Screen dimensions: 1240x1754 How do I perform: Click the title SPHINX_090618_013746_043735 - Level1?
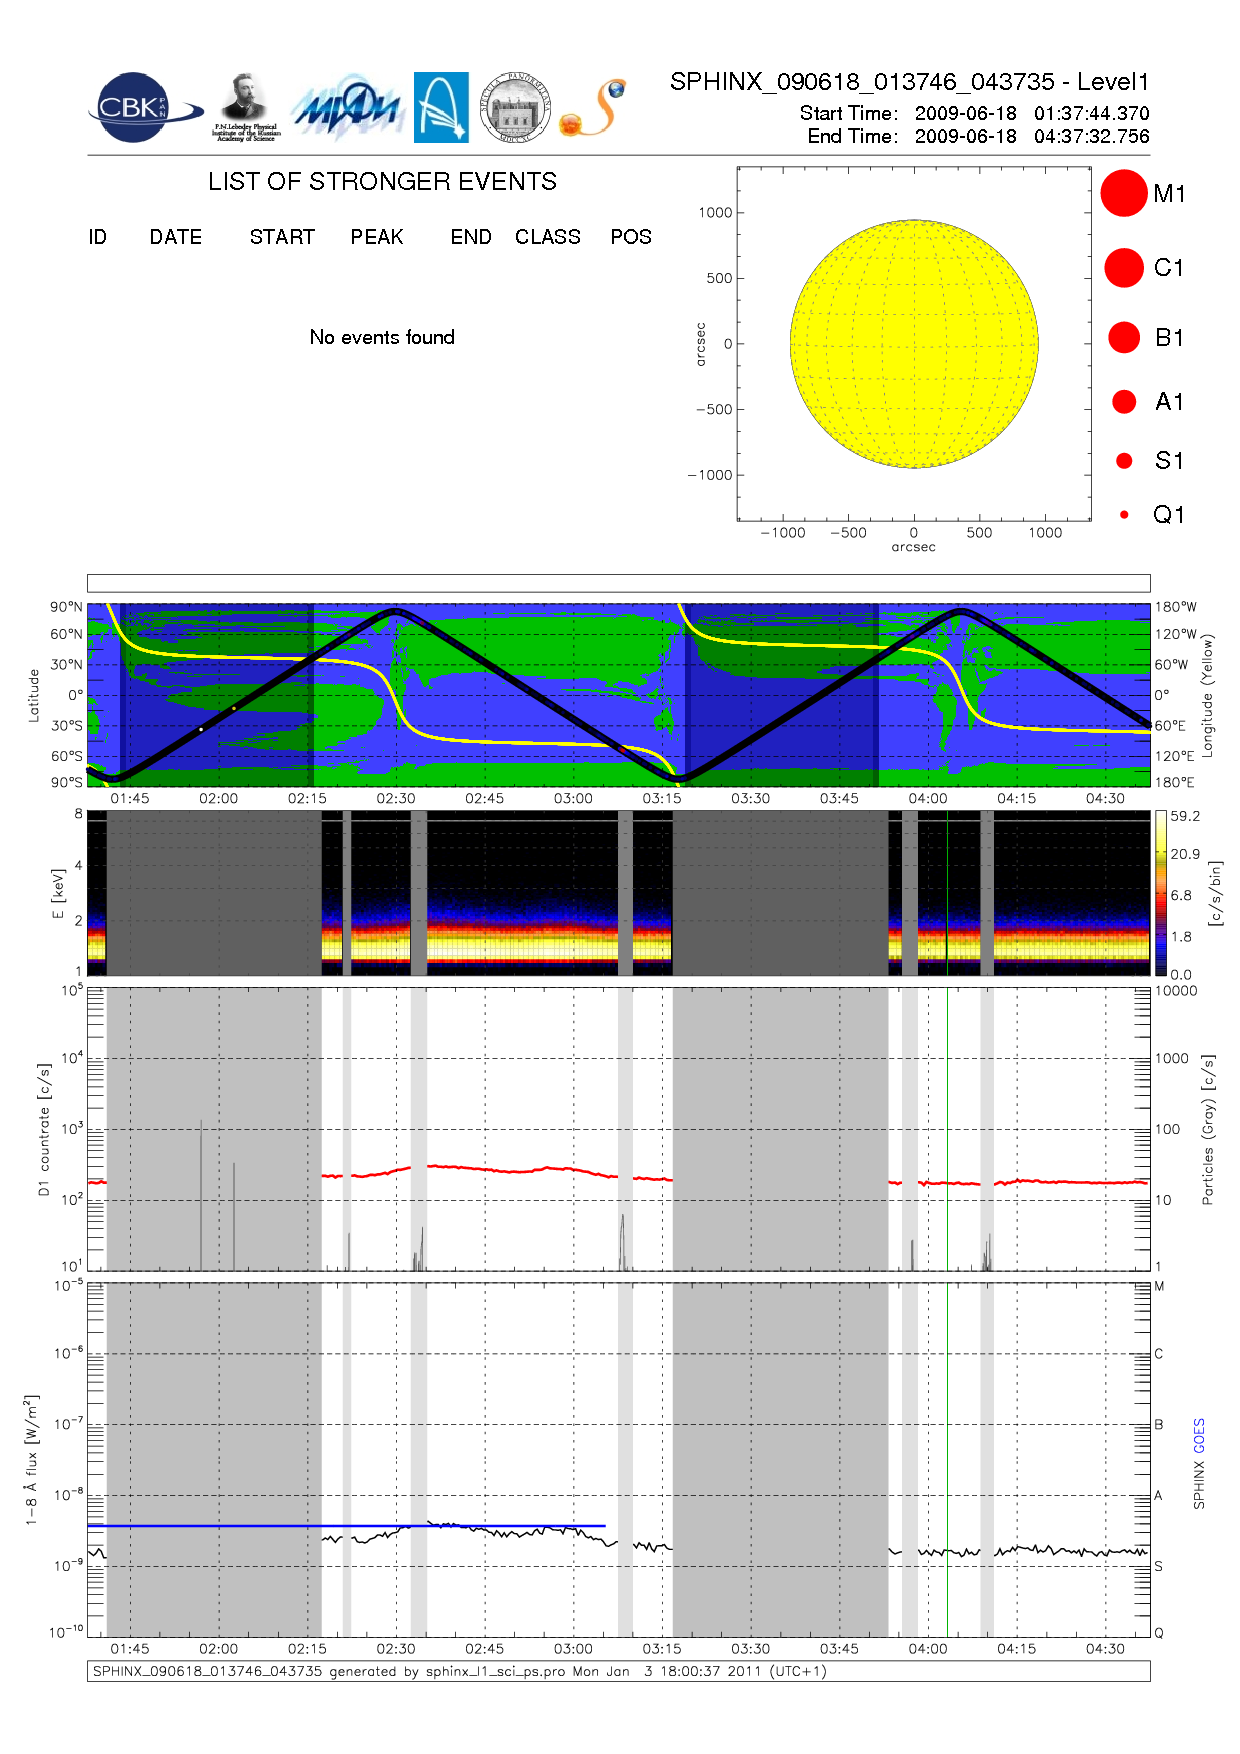point(910,82)
